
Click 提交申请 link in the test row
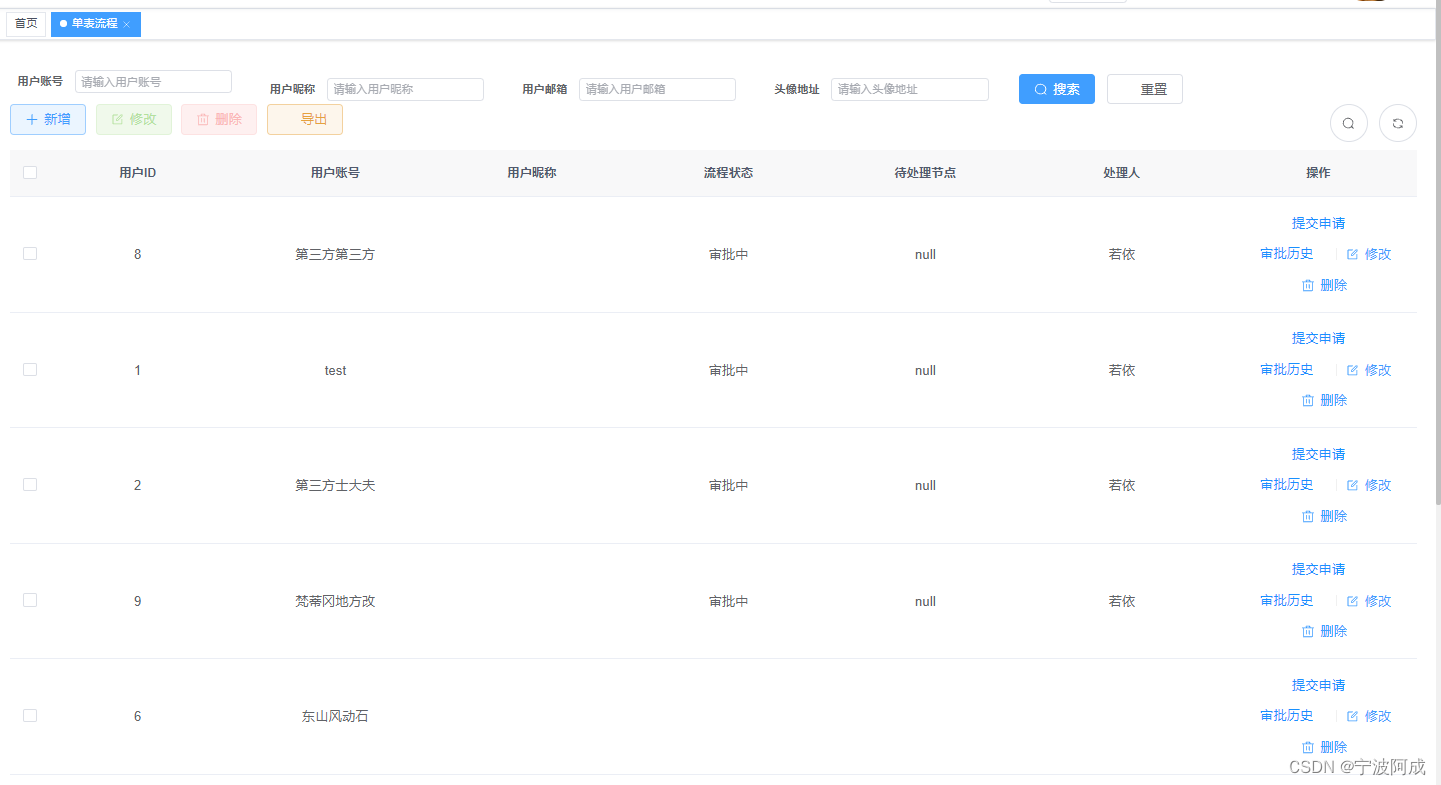coord(1318,338)
